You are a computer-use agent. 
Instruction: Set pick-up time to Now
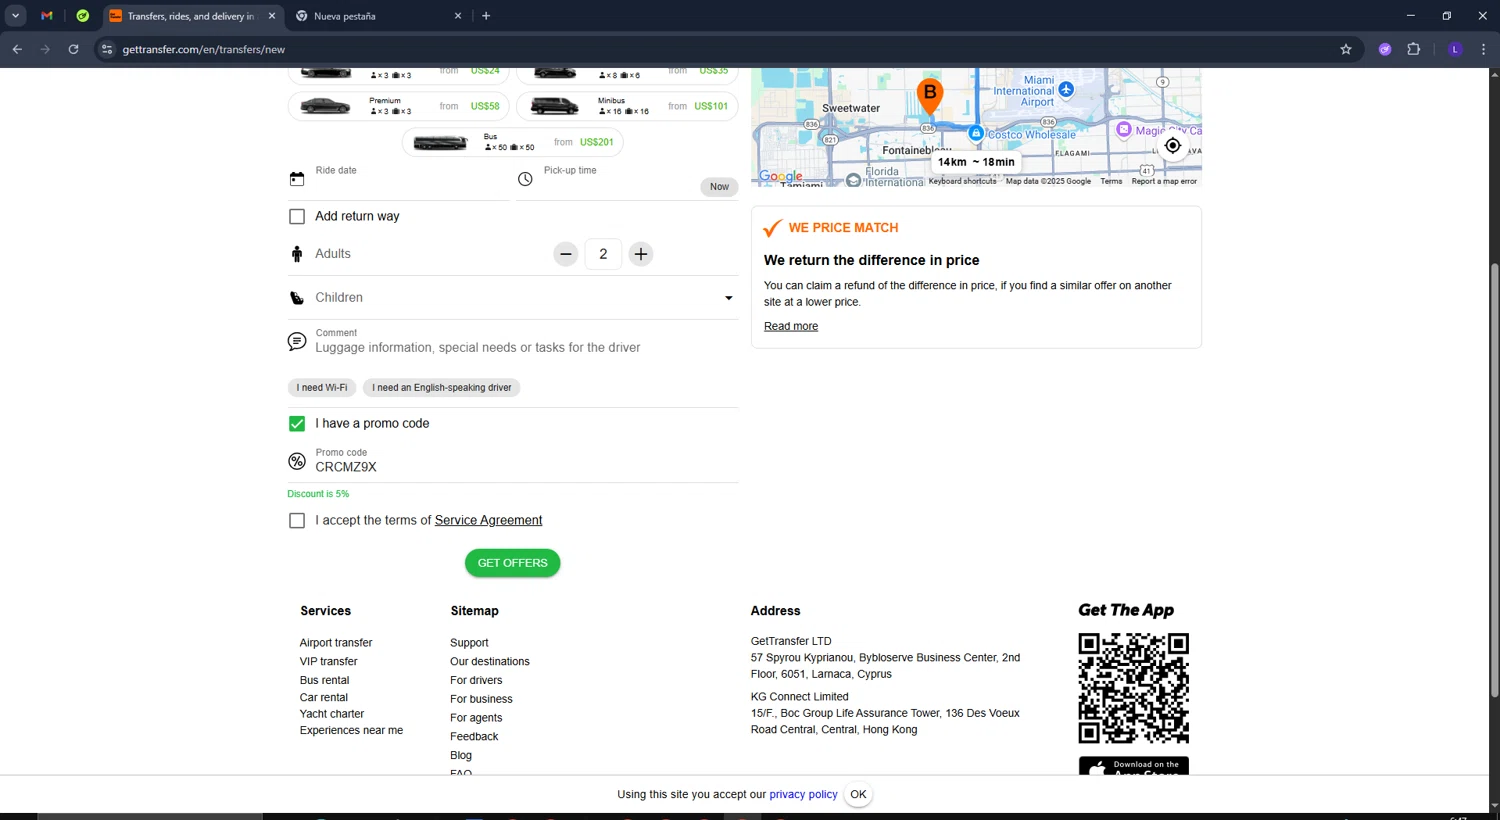[x=719, y=187]
